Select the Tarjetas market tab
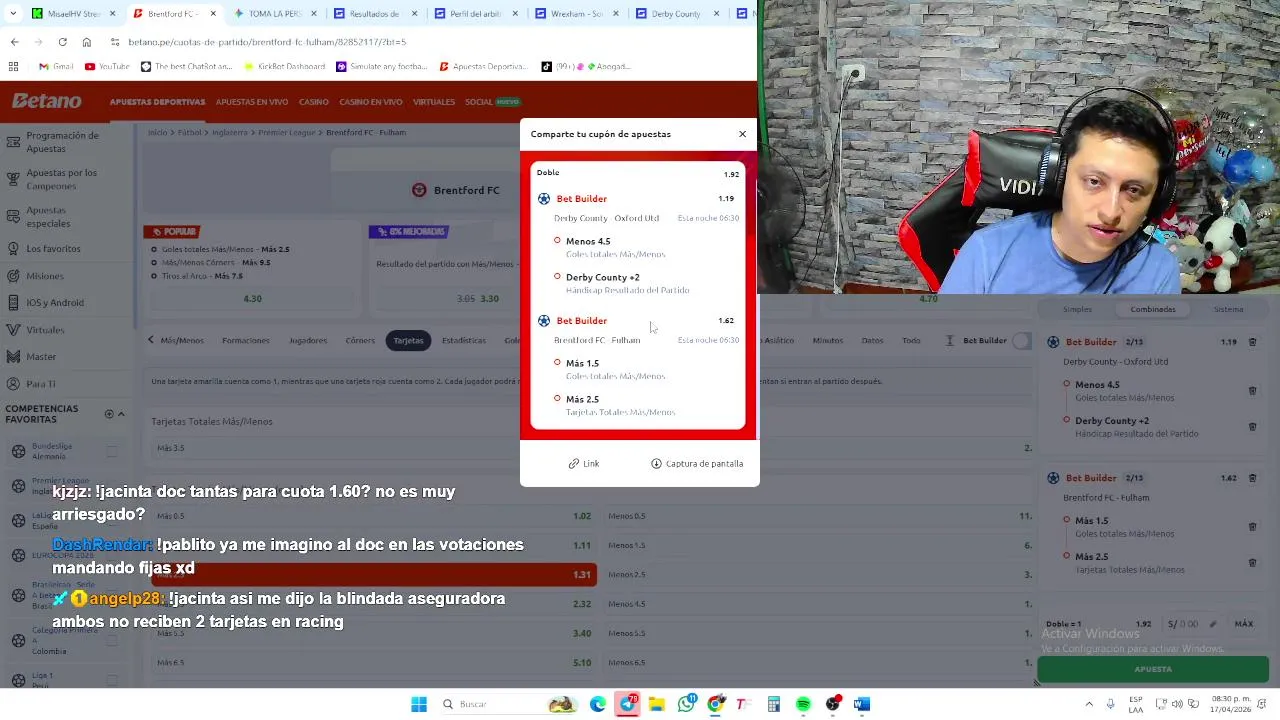The width and height of the screenshot is (1280, 720). click(408, 341)
